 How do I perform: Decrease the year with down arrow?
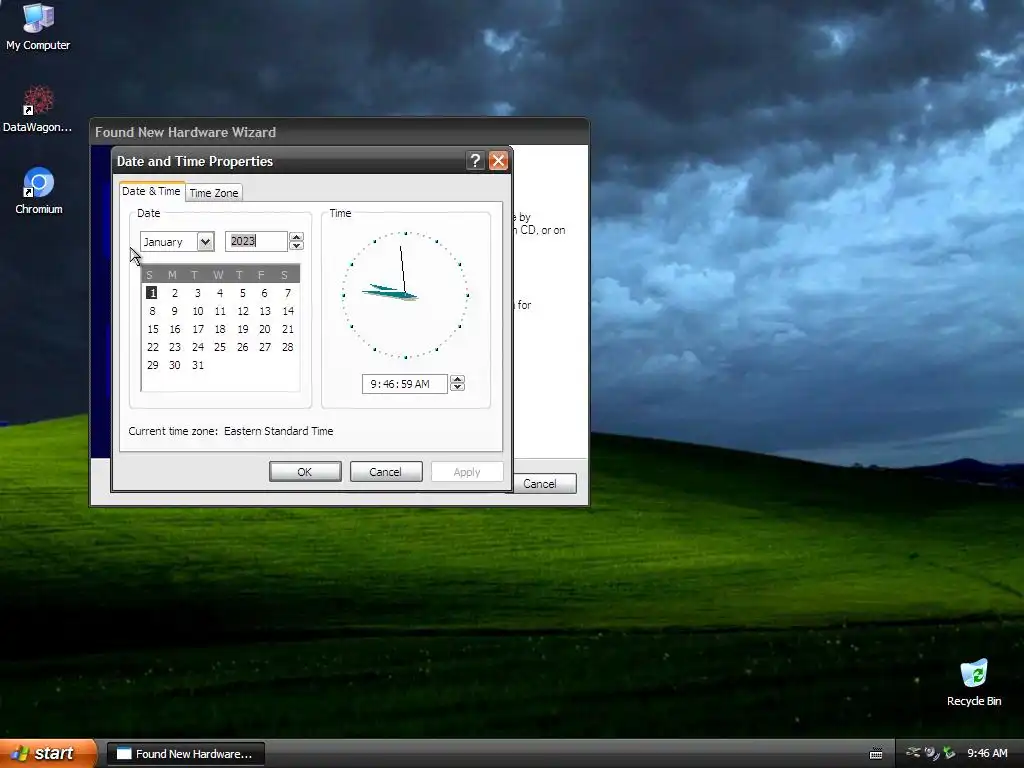click(x=296, y=246)
